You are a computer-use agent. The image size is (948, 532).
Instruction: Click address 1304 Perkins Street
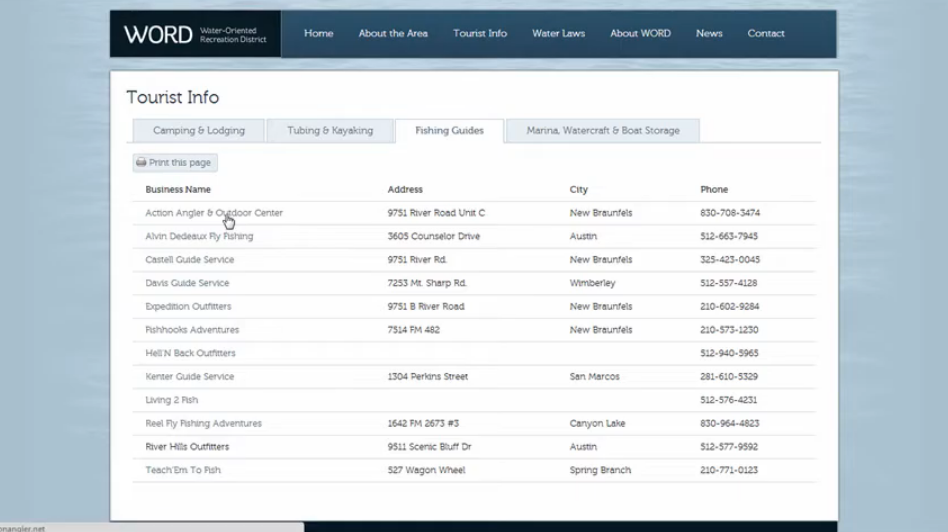(427, 377)
